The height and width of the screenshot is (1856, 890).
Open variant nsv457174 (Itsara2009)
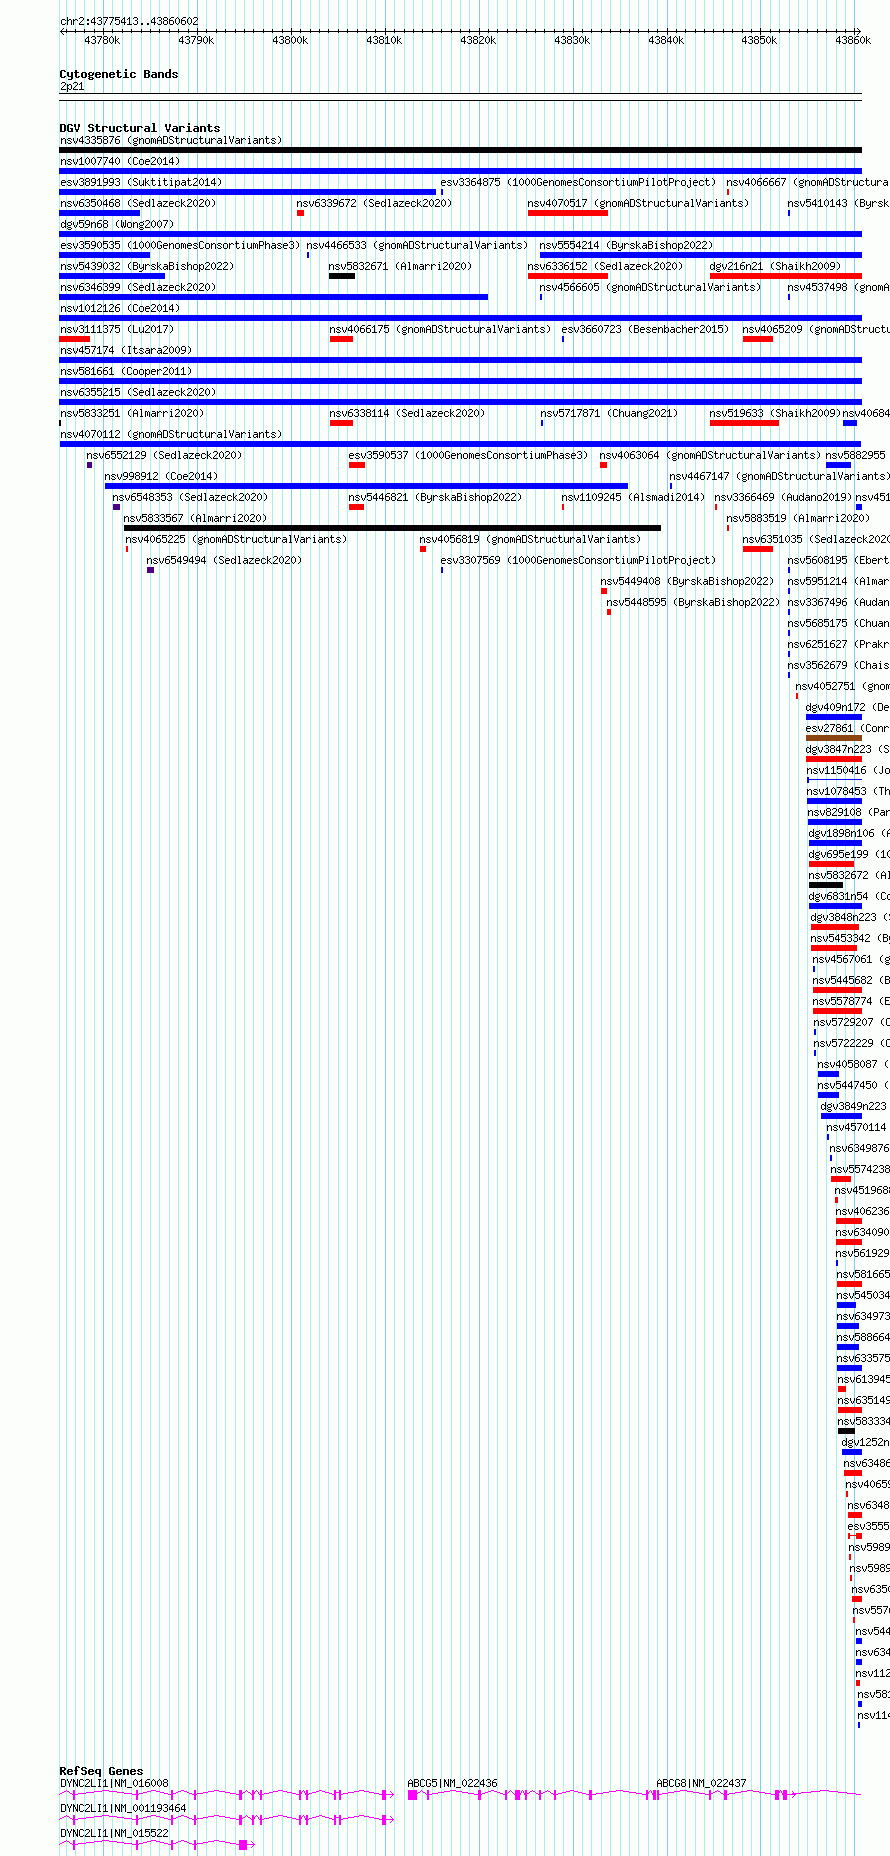click(x=126, y=350)
